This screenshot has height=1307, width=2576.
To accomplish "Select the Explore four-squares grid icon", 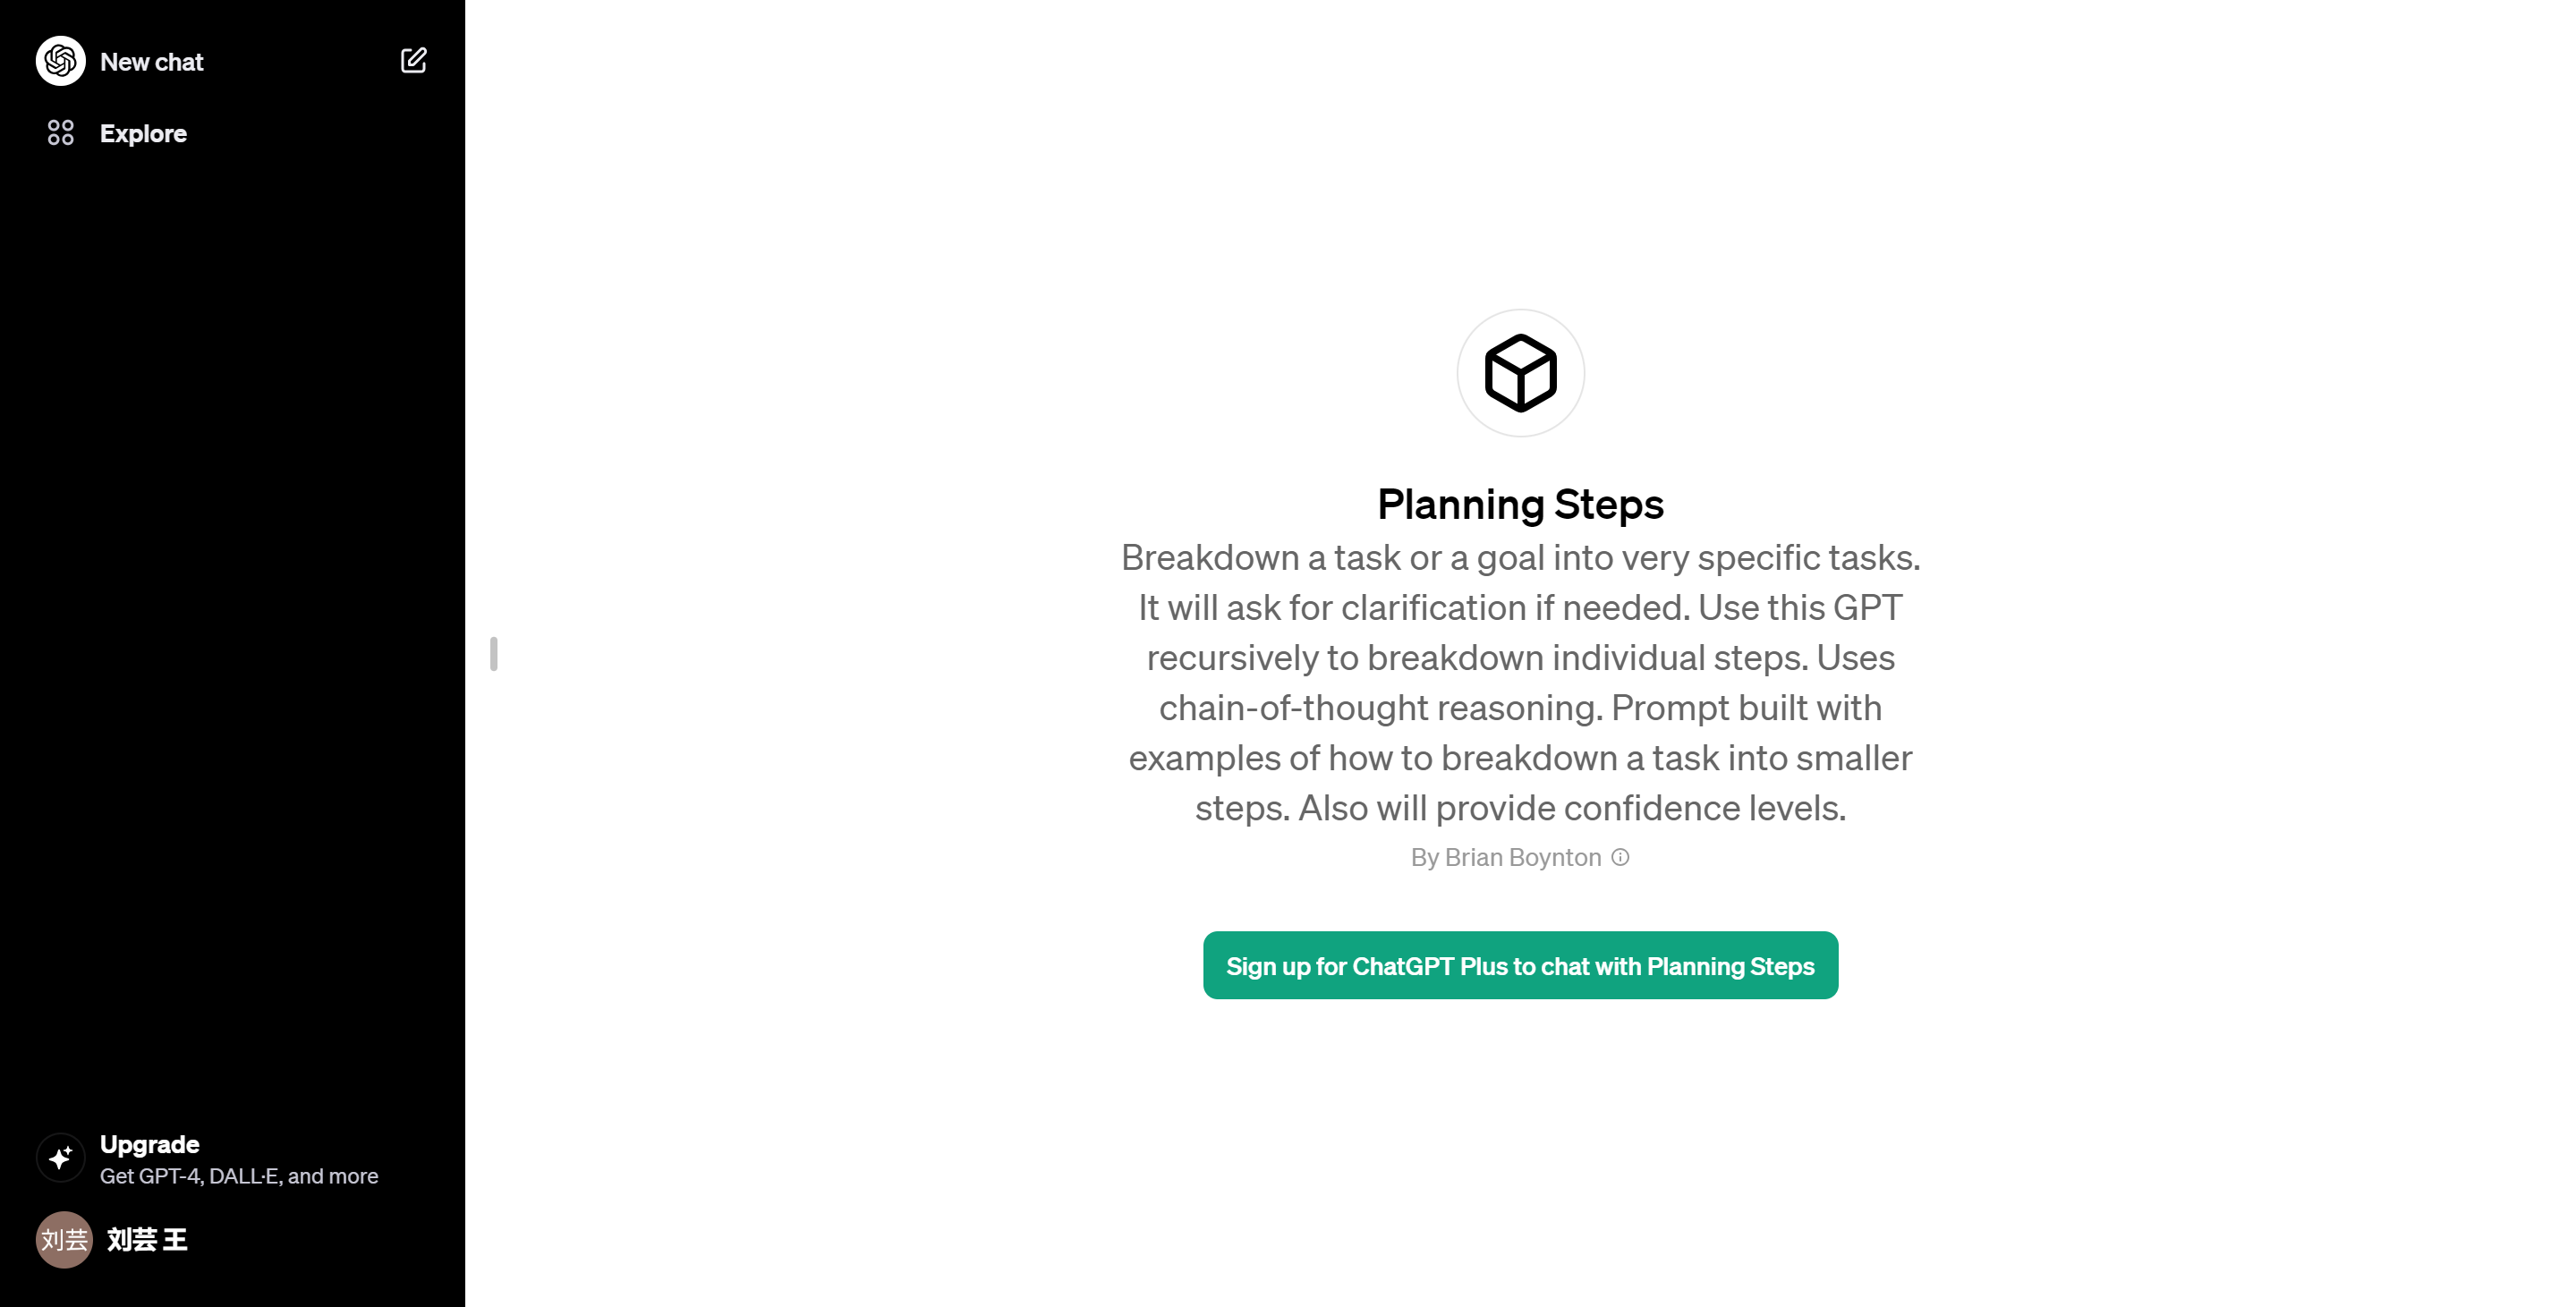I will tap(60, 132).
